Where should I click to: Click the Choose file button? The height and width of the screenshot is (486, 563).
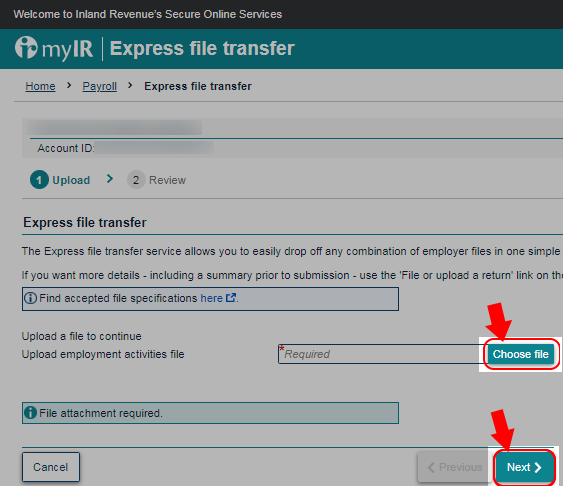[x=520, y=354]
